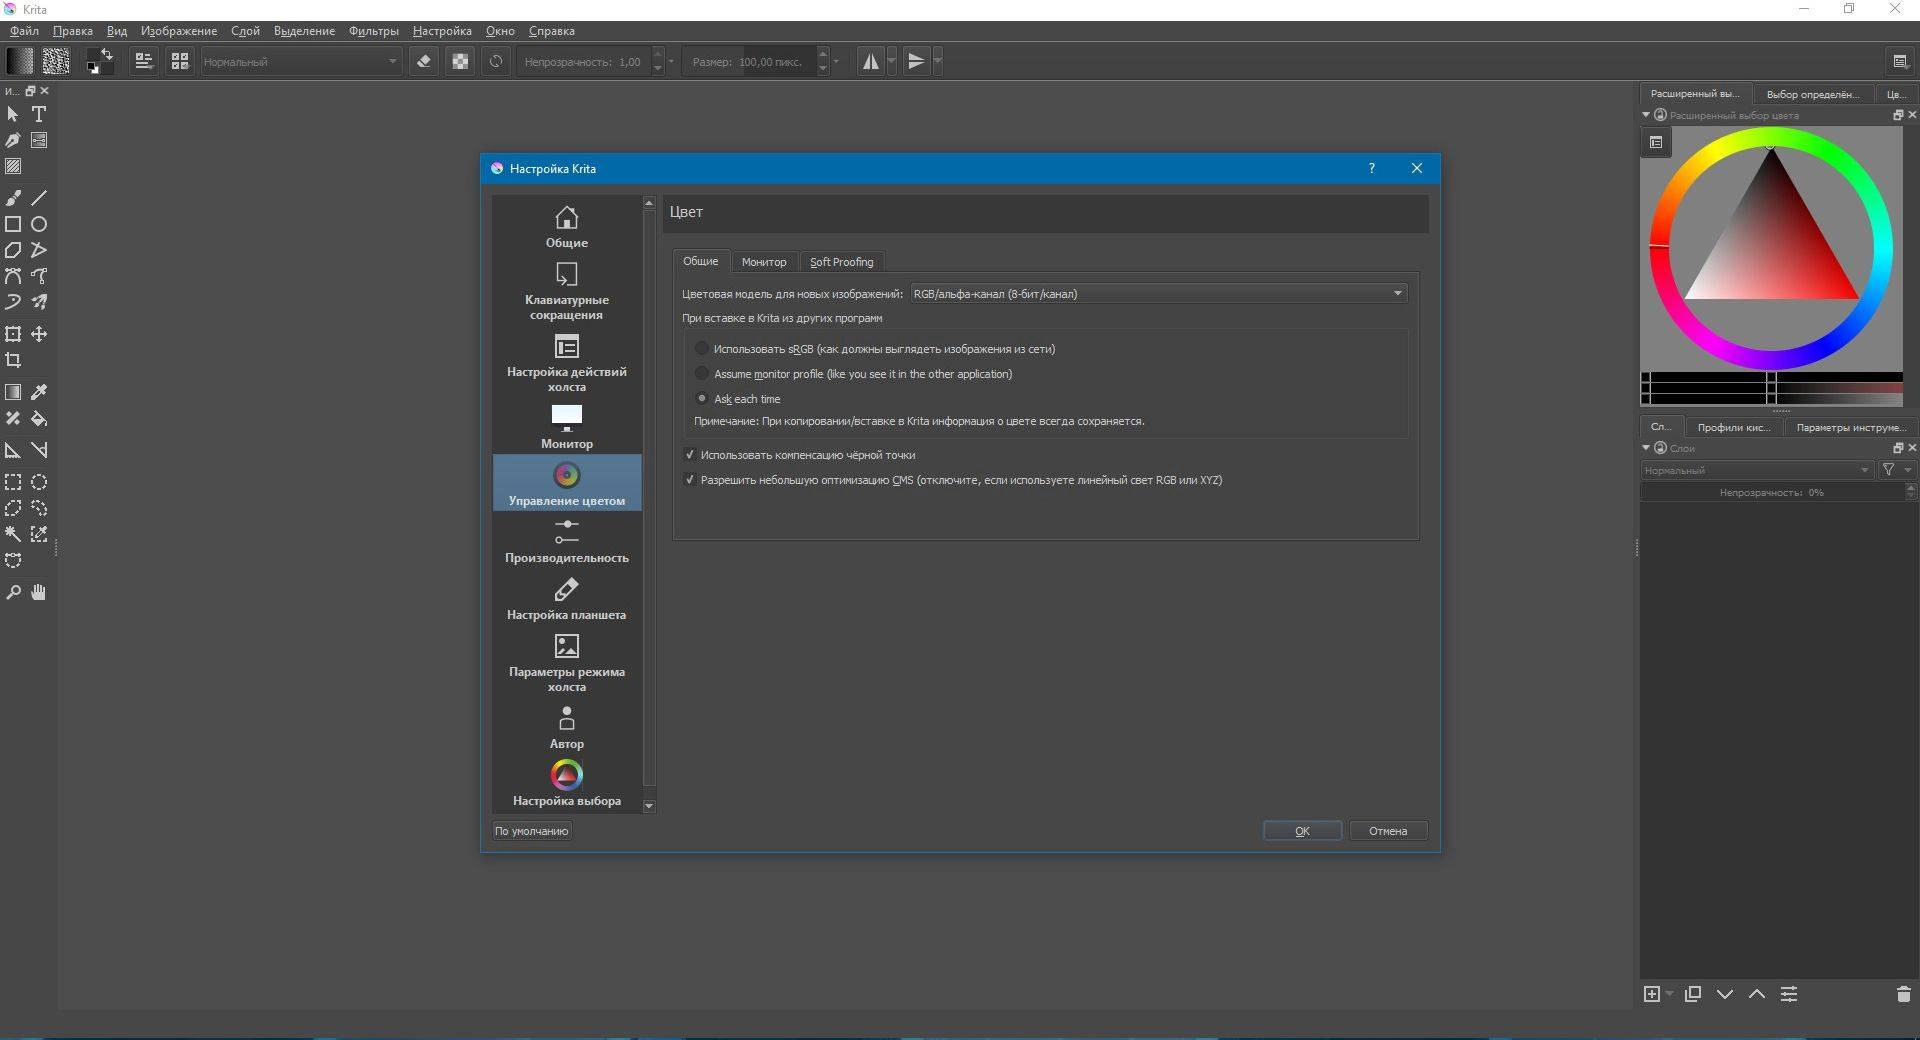This screenshot has width=1920, height=1040.
Task: Open the Слой menu
Action: 245,31
